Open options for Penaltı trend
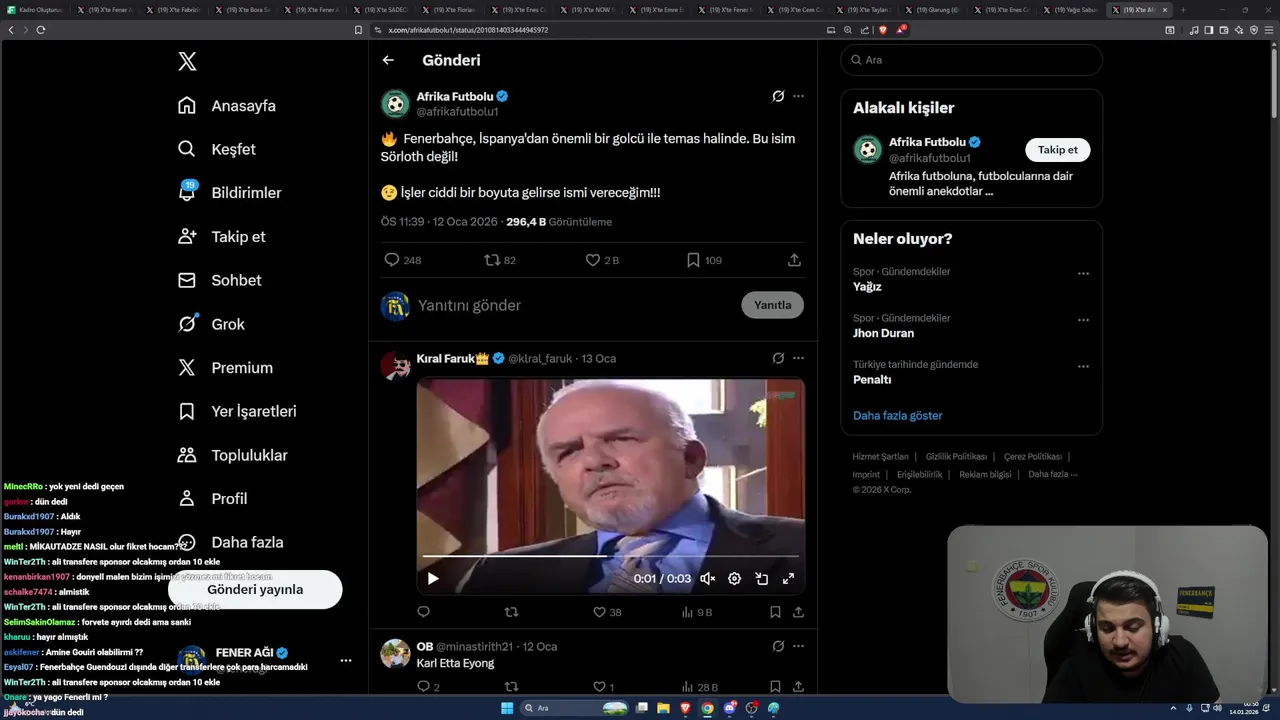Image resolution: width=1280 pixels, height=720 pixels. click(x=1083, y=366)
